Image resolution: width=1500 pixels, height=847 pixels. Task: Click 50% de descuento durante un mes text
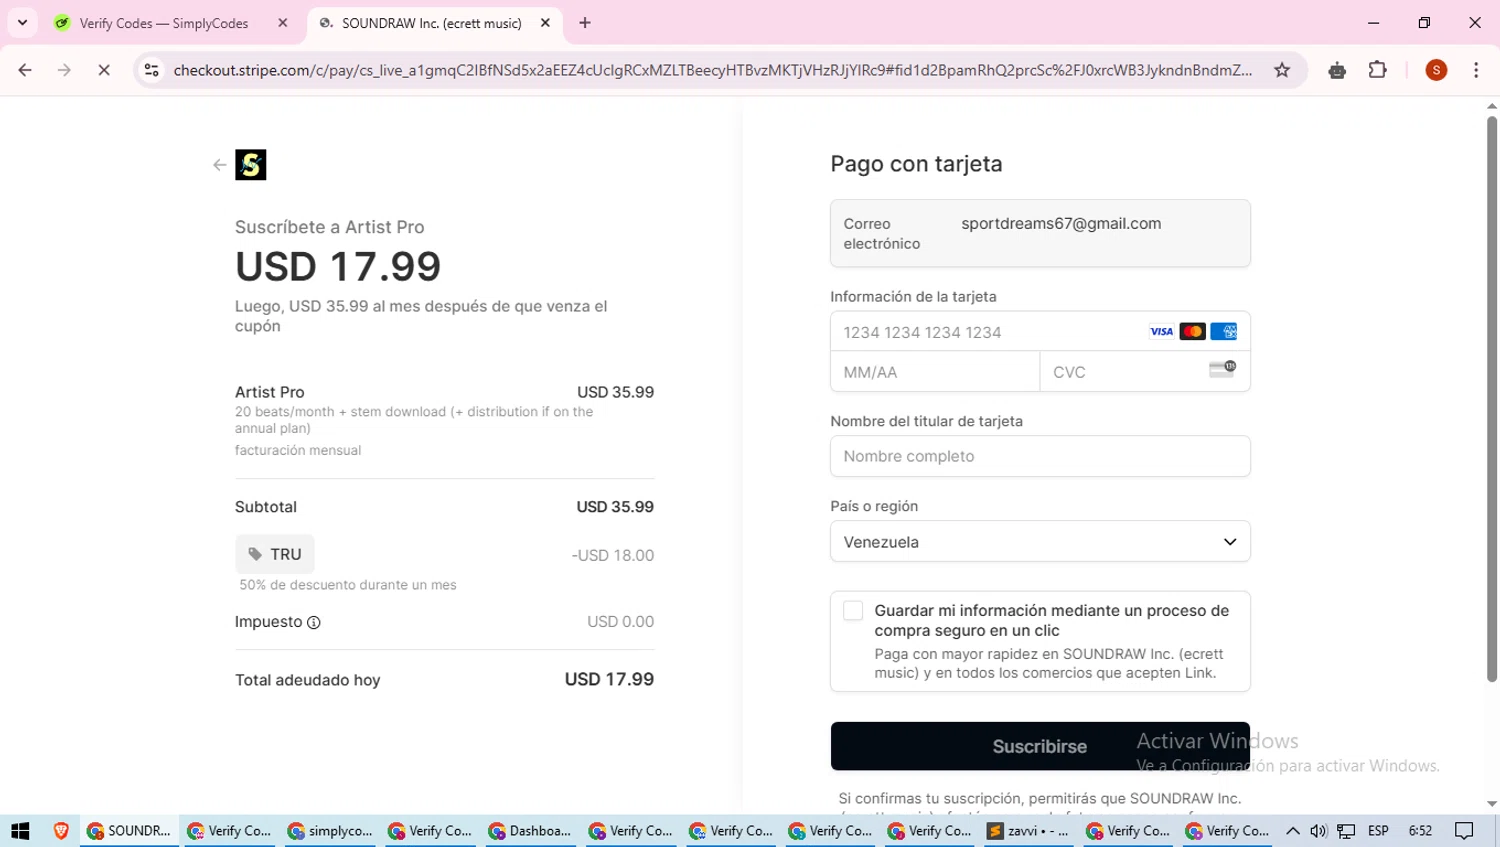point(348,585)
